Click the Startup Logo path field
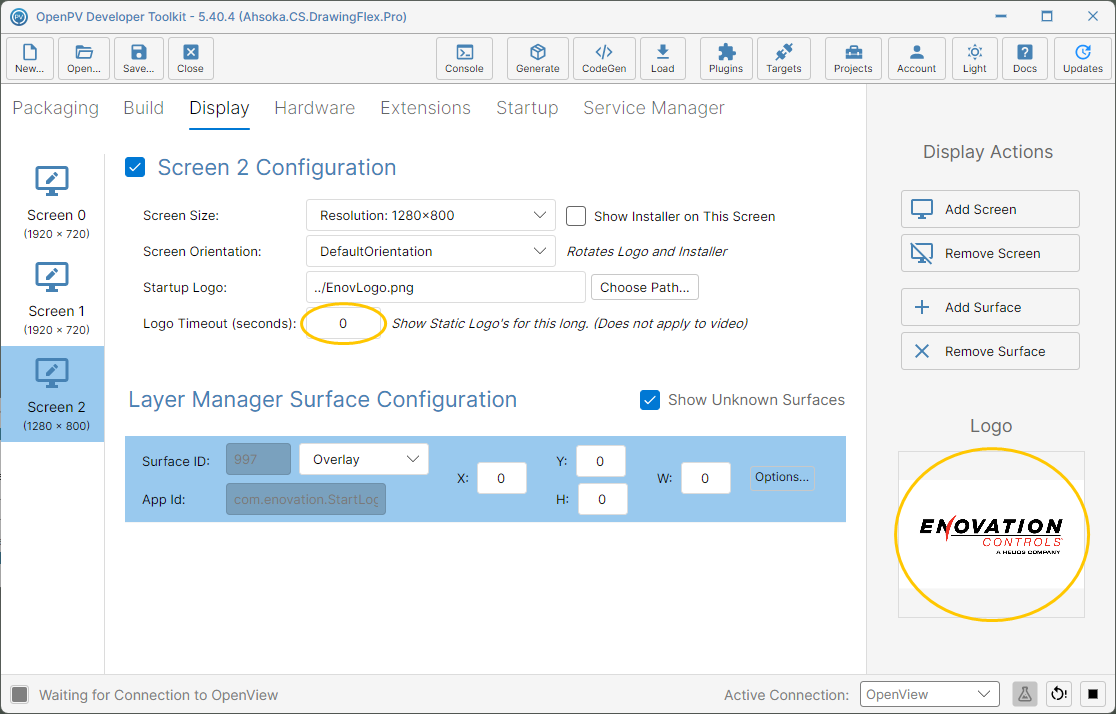 [446, 288]
